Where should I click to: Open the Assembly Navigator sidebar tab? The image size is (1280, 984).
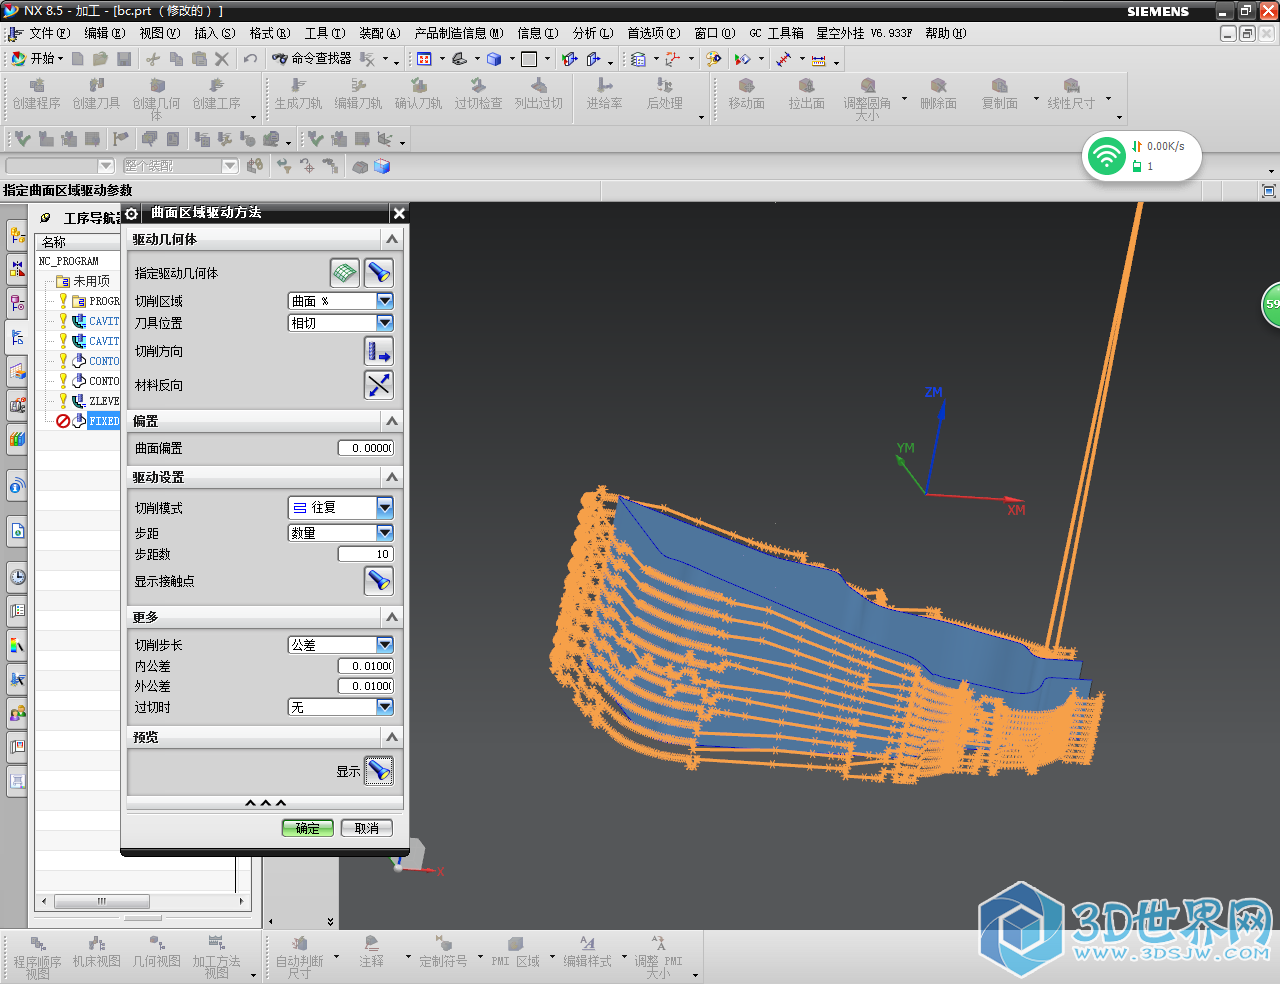click(x=17, y=236)
